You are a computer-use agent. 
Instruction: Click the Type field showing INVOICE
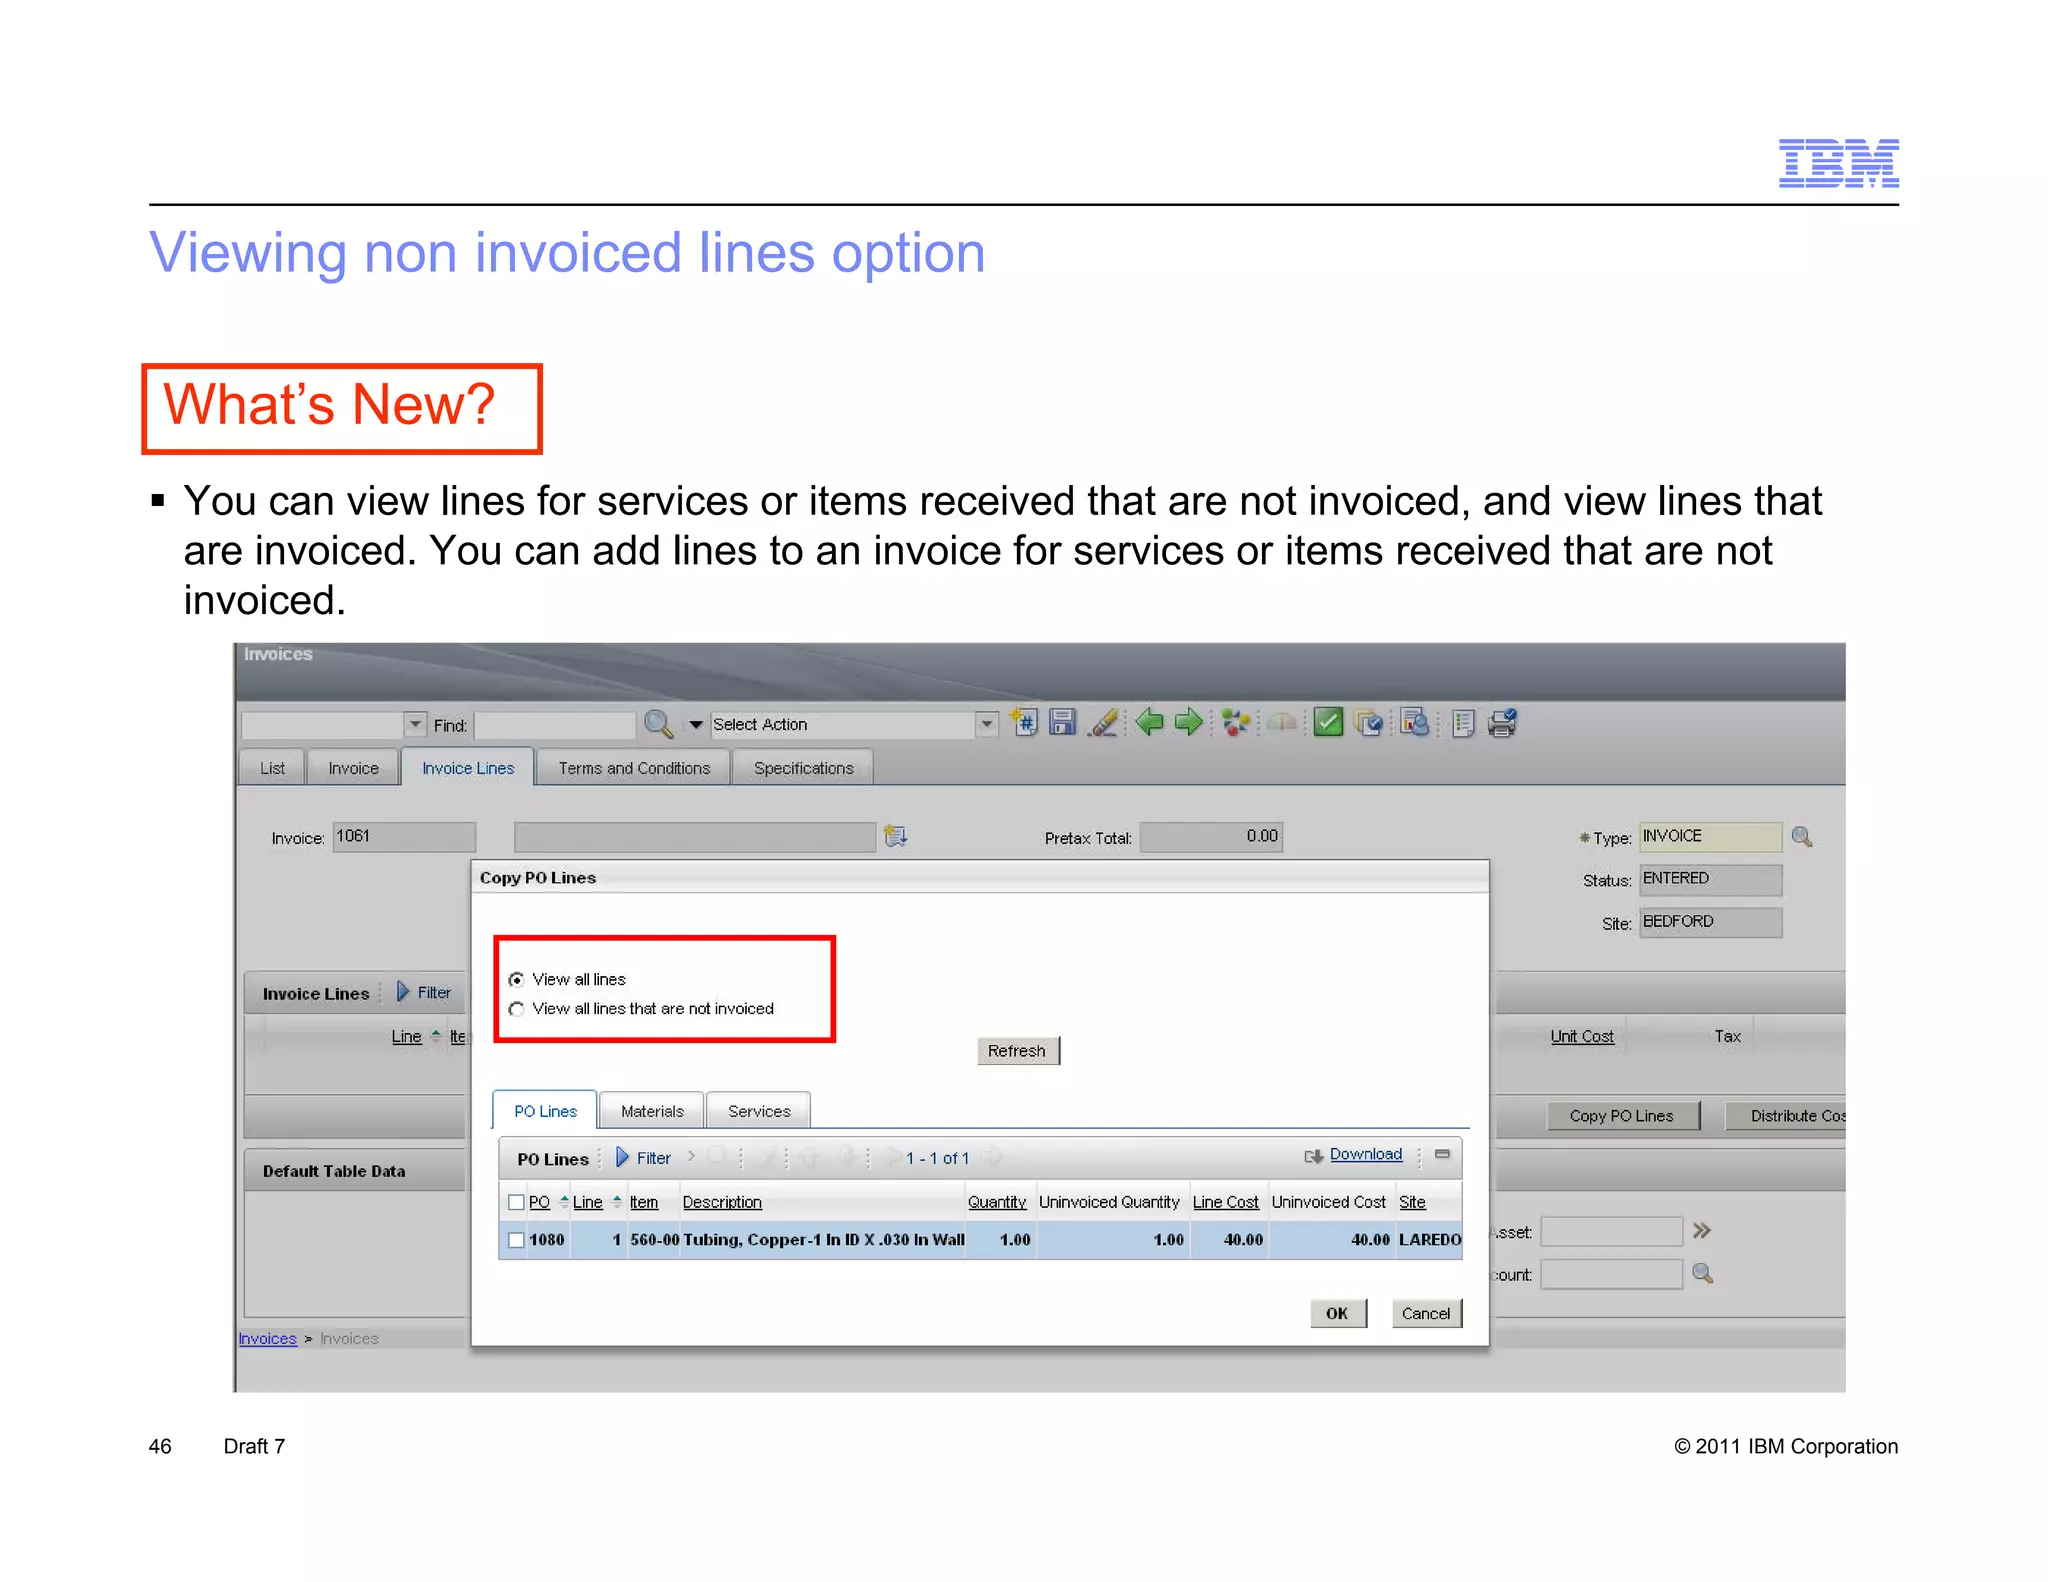[1710, 836]
